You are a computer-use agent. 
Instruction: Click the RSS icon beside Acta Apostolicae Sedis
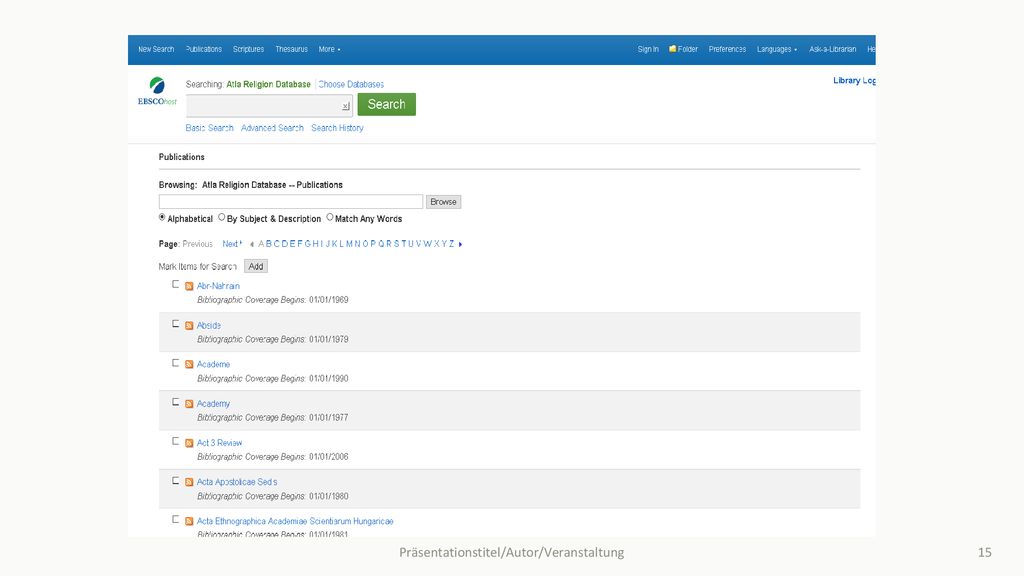point(189,482)
